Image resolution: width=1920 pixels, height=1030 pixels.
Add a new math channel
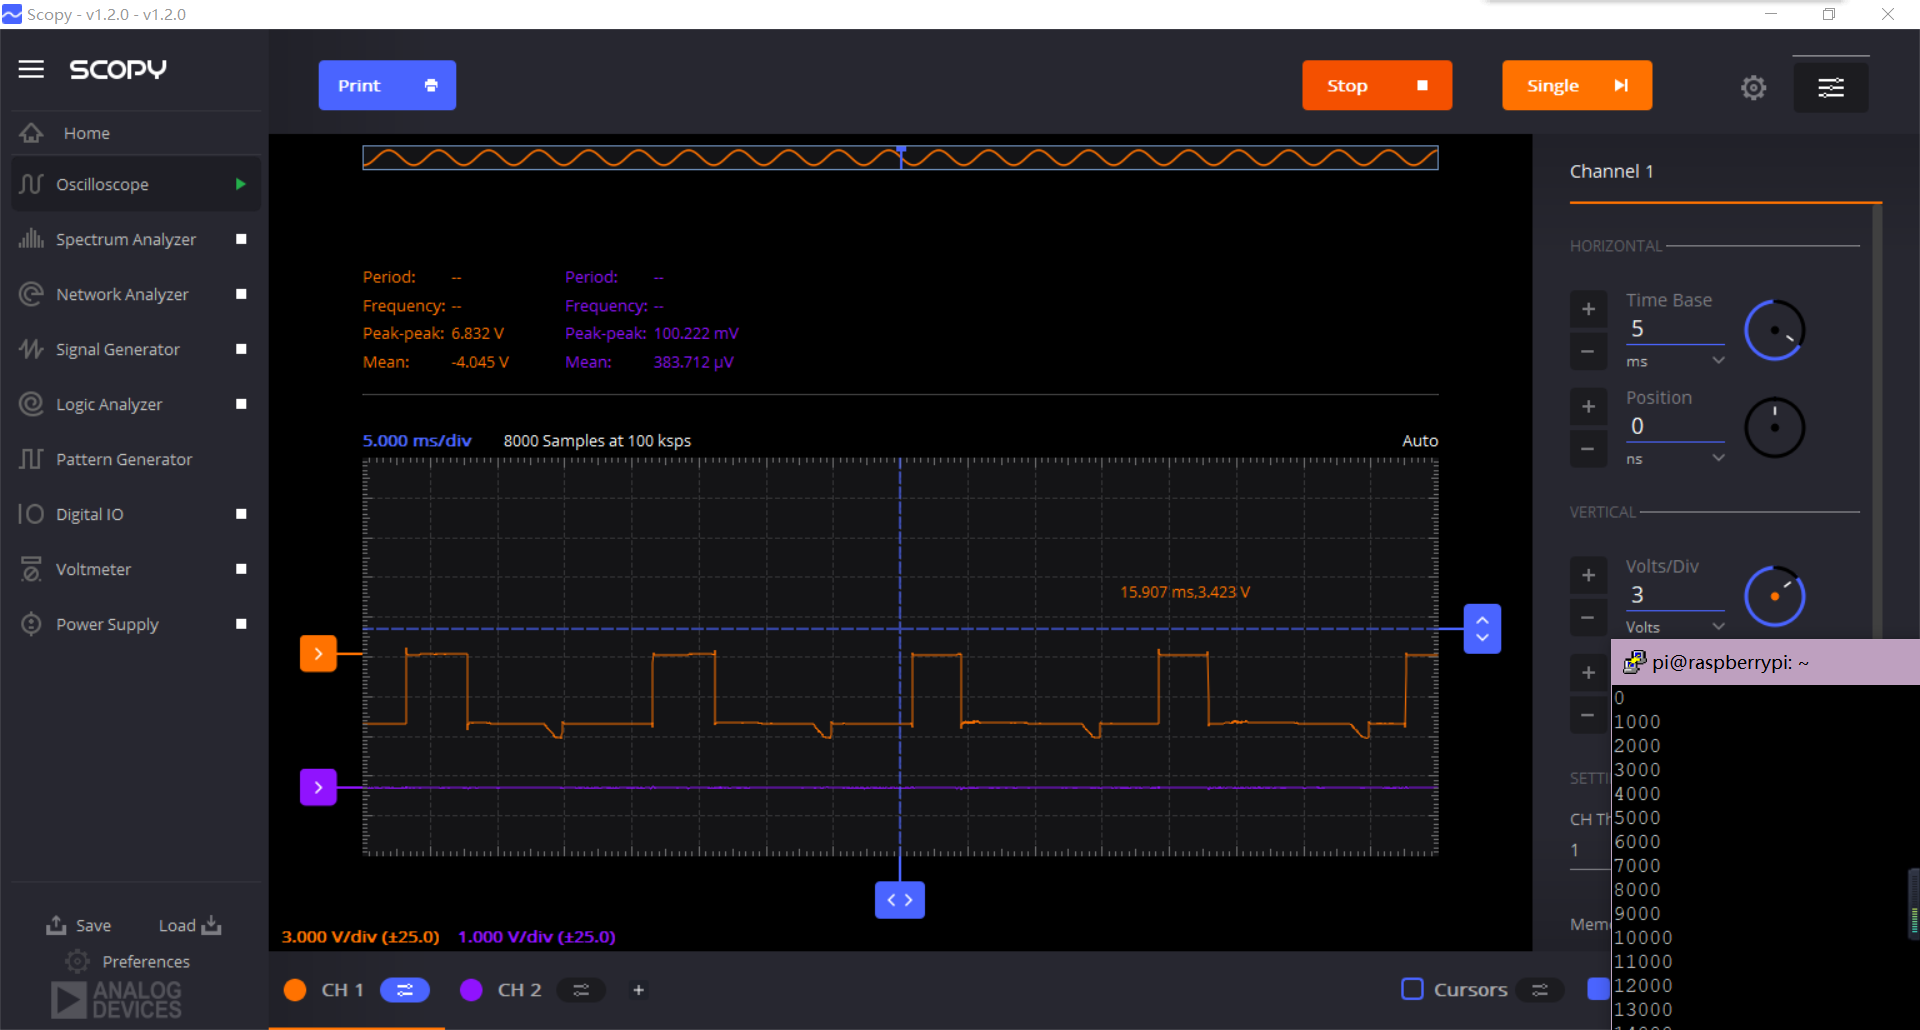tap(638, 990)
